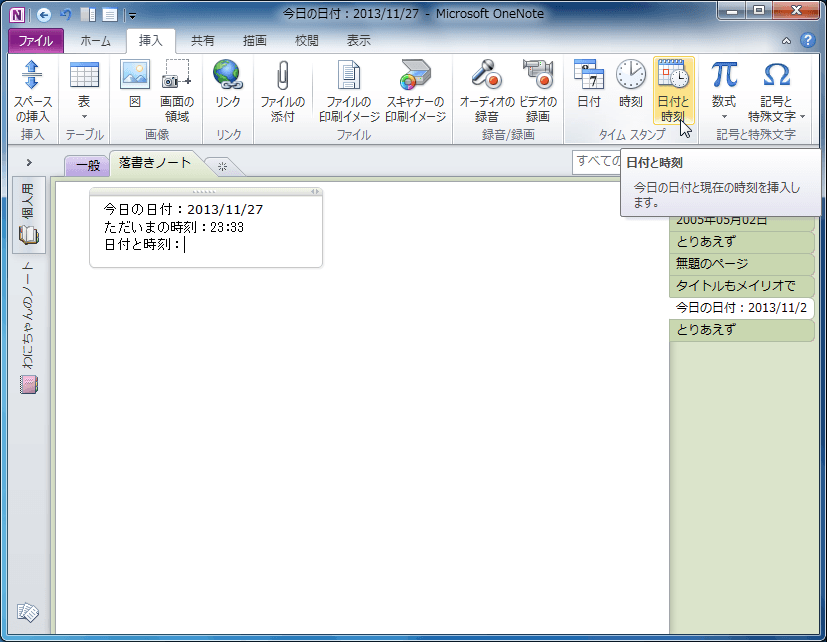Click the Insert Space icon

coord(32,91)
